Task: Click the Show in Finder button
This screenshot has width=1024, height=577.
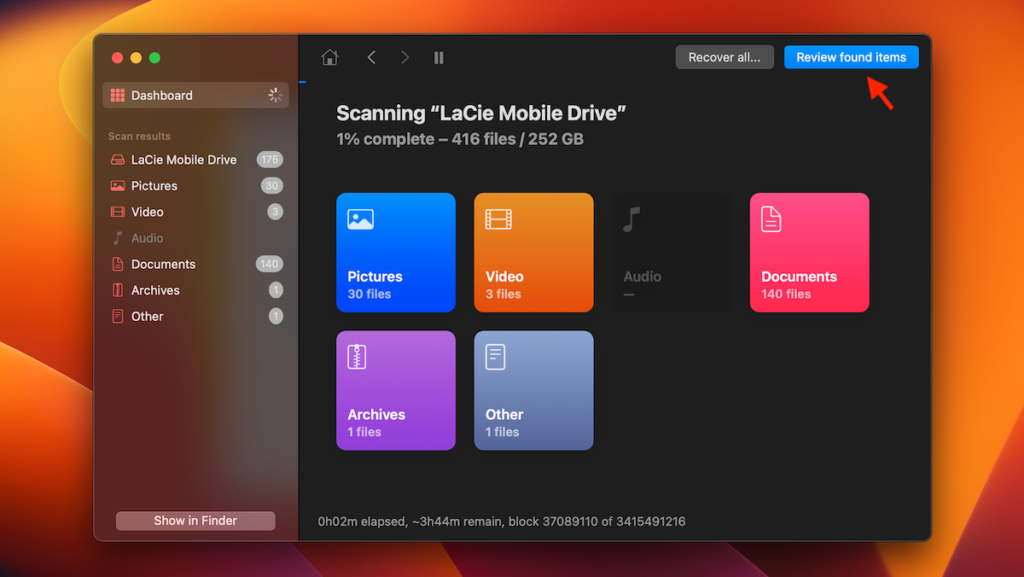Action: tap(195, 520)
